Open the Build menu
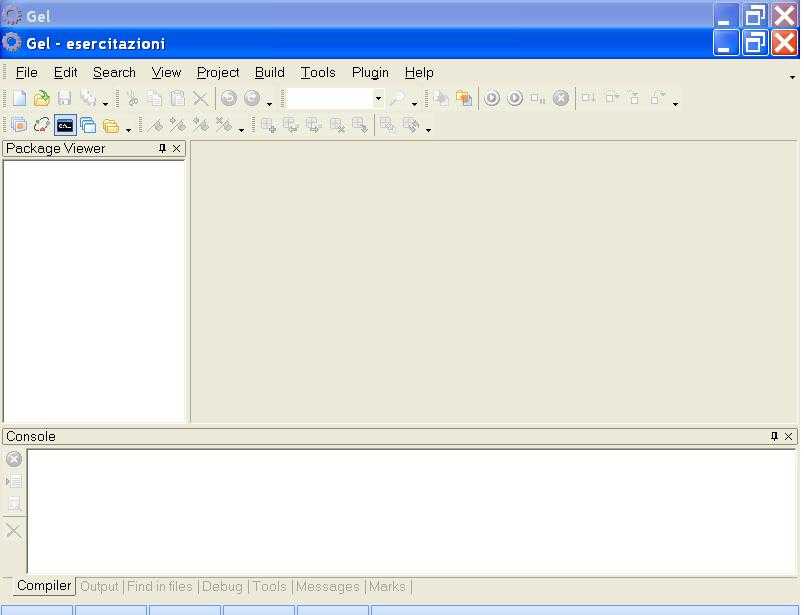 tap(269, 72)
